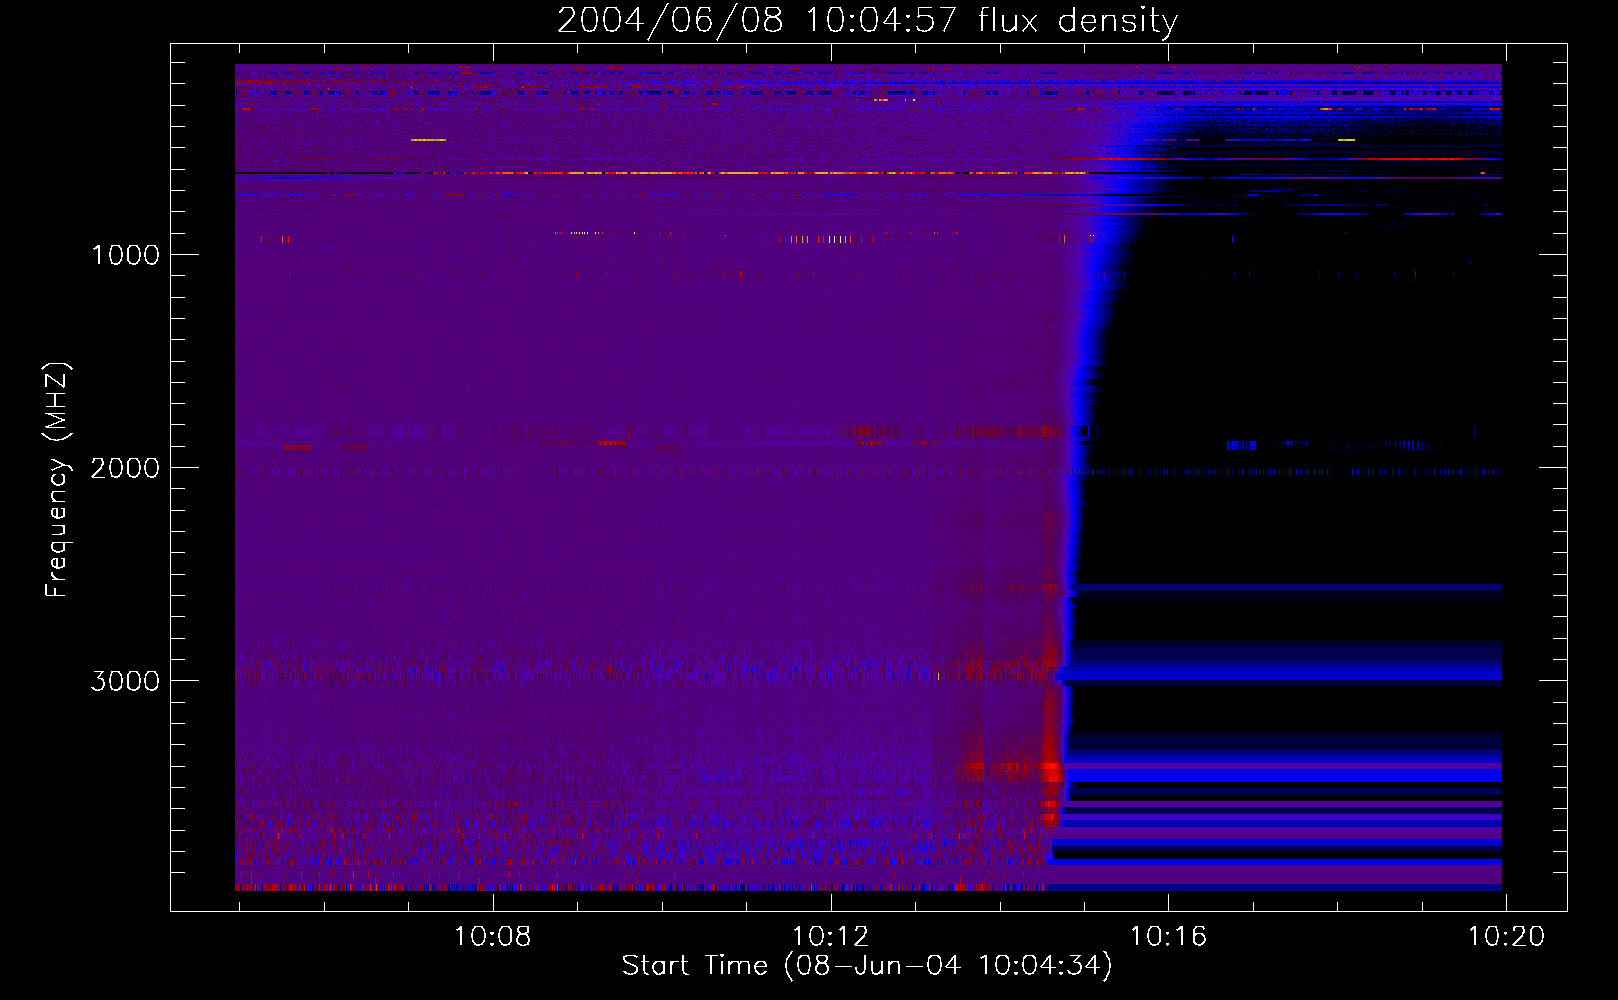Click the 1000 frequency tick label
Viewport: 1618px width, 1000px height.
point(125,255)
